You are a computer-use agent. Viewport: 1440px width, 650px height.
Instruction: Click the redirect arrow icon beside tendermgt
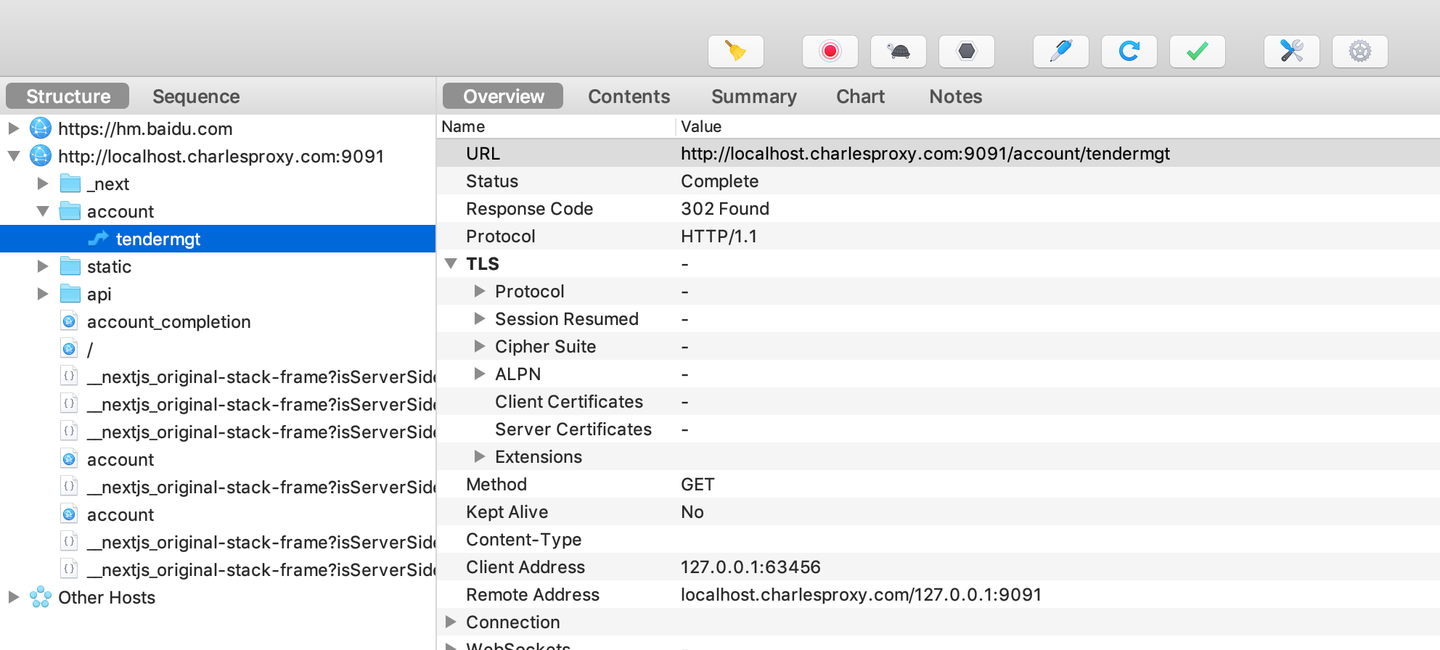tap(98, 239)
